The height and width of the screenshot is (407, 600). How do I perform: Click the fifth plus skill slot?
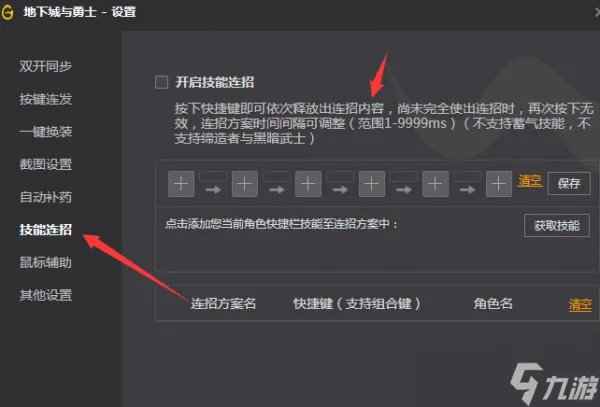point(435,184)
